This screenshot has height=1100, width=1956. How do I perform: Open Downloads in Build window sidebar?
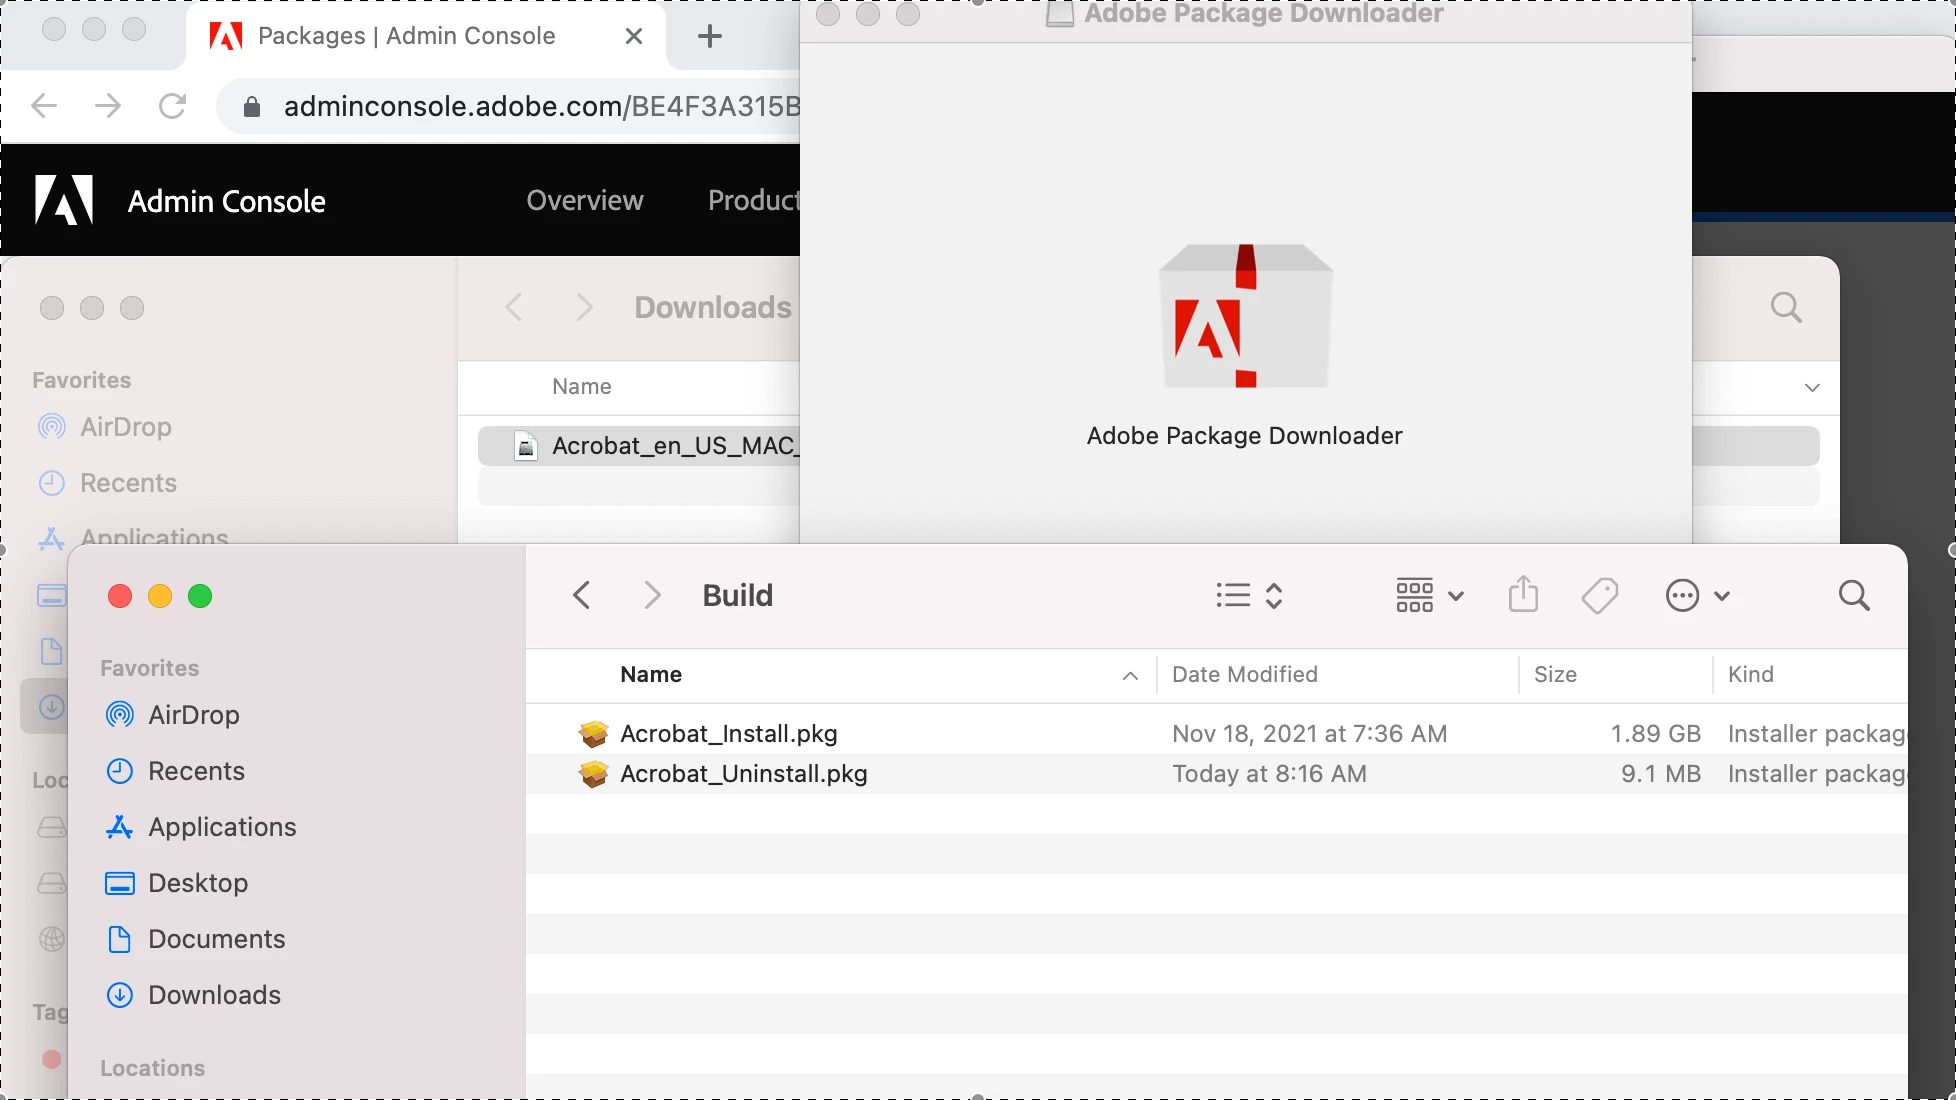click(194, 995)
